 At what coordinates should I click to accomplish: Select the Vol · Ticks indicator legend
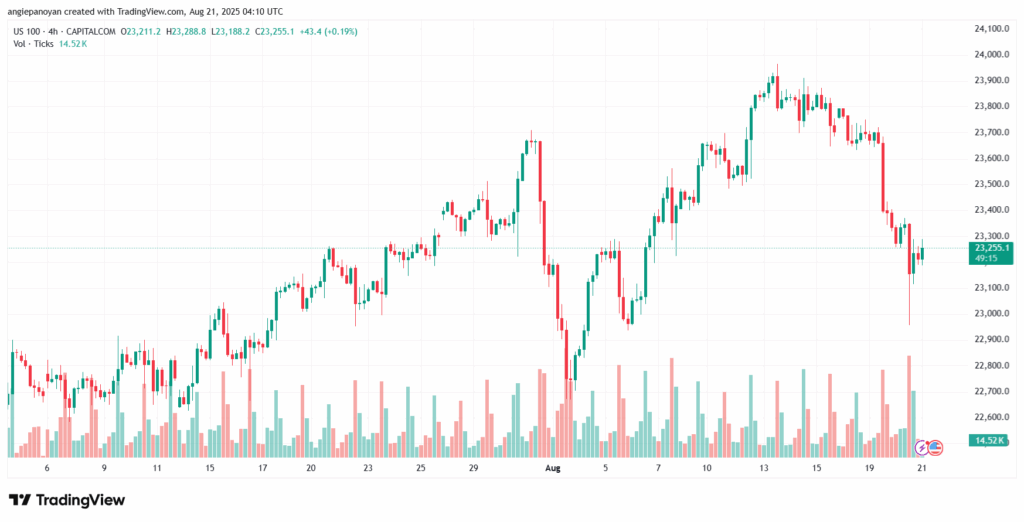(x=36, y=44)
